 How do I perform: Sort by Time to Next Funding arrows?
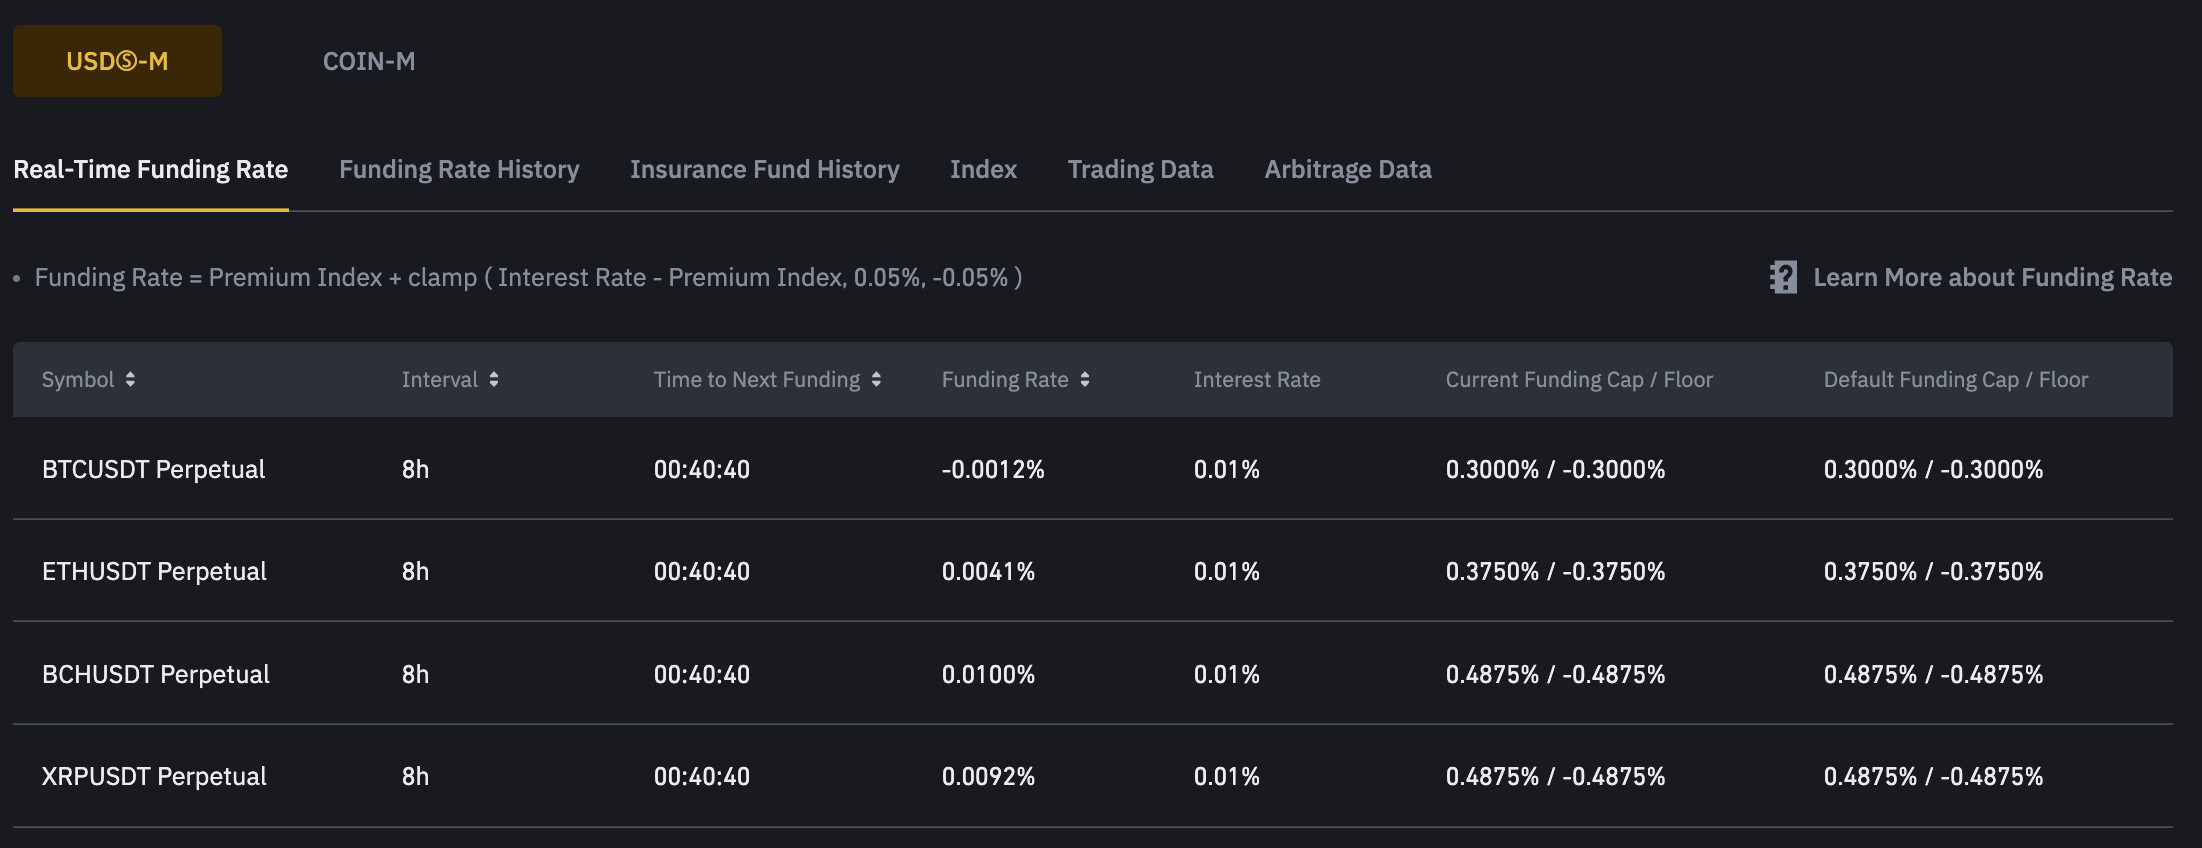point(876,379)
